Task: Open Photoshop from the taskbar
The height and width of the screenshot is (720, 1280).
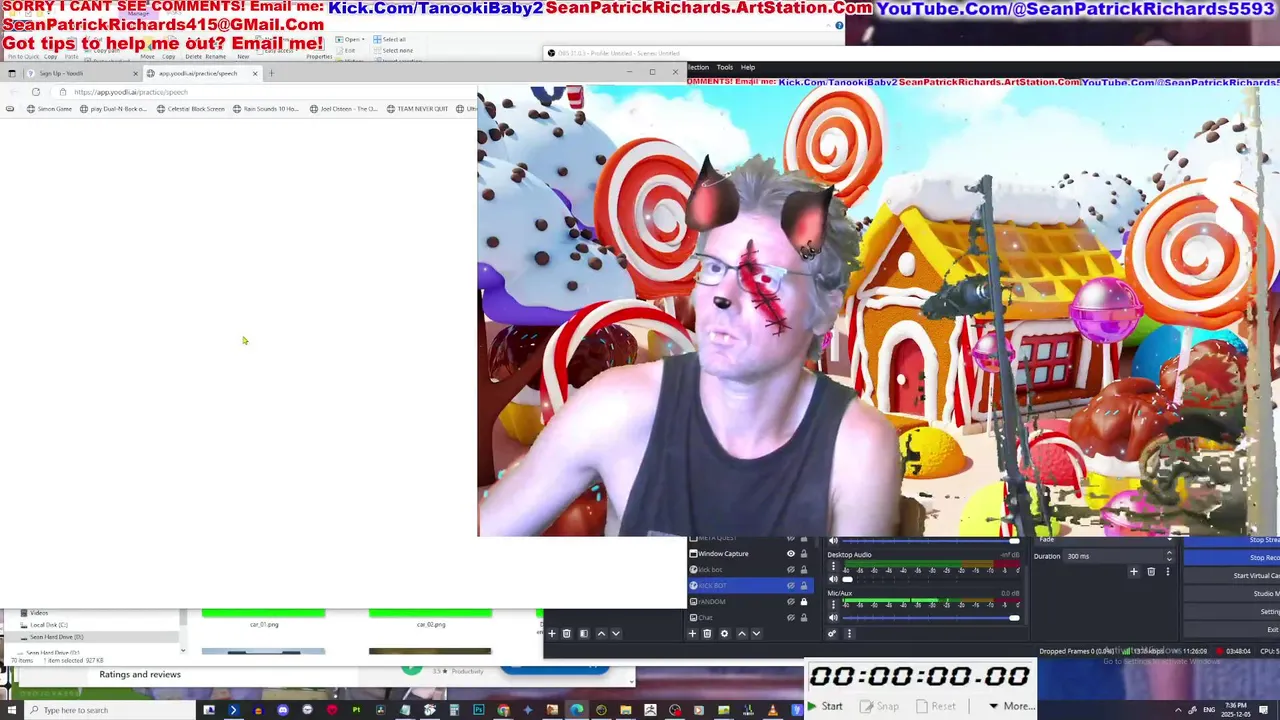Action: tap(478, 710)
